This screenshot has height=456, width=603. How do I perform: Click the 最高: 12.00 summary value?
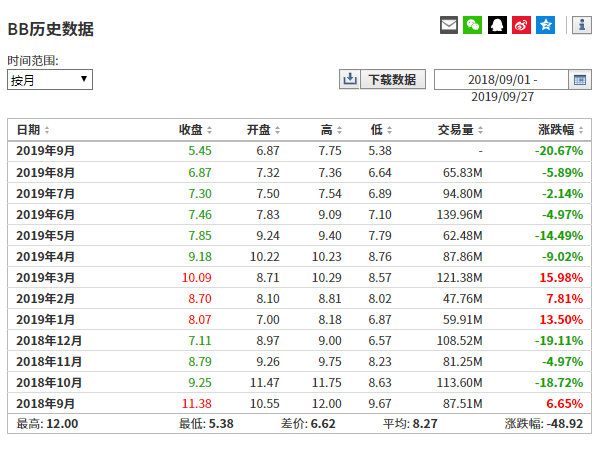click(x=47, y=424)
